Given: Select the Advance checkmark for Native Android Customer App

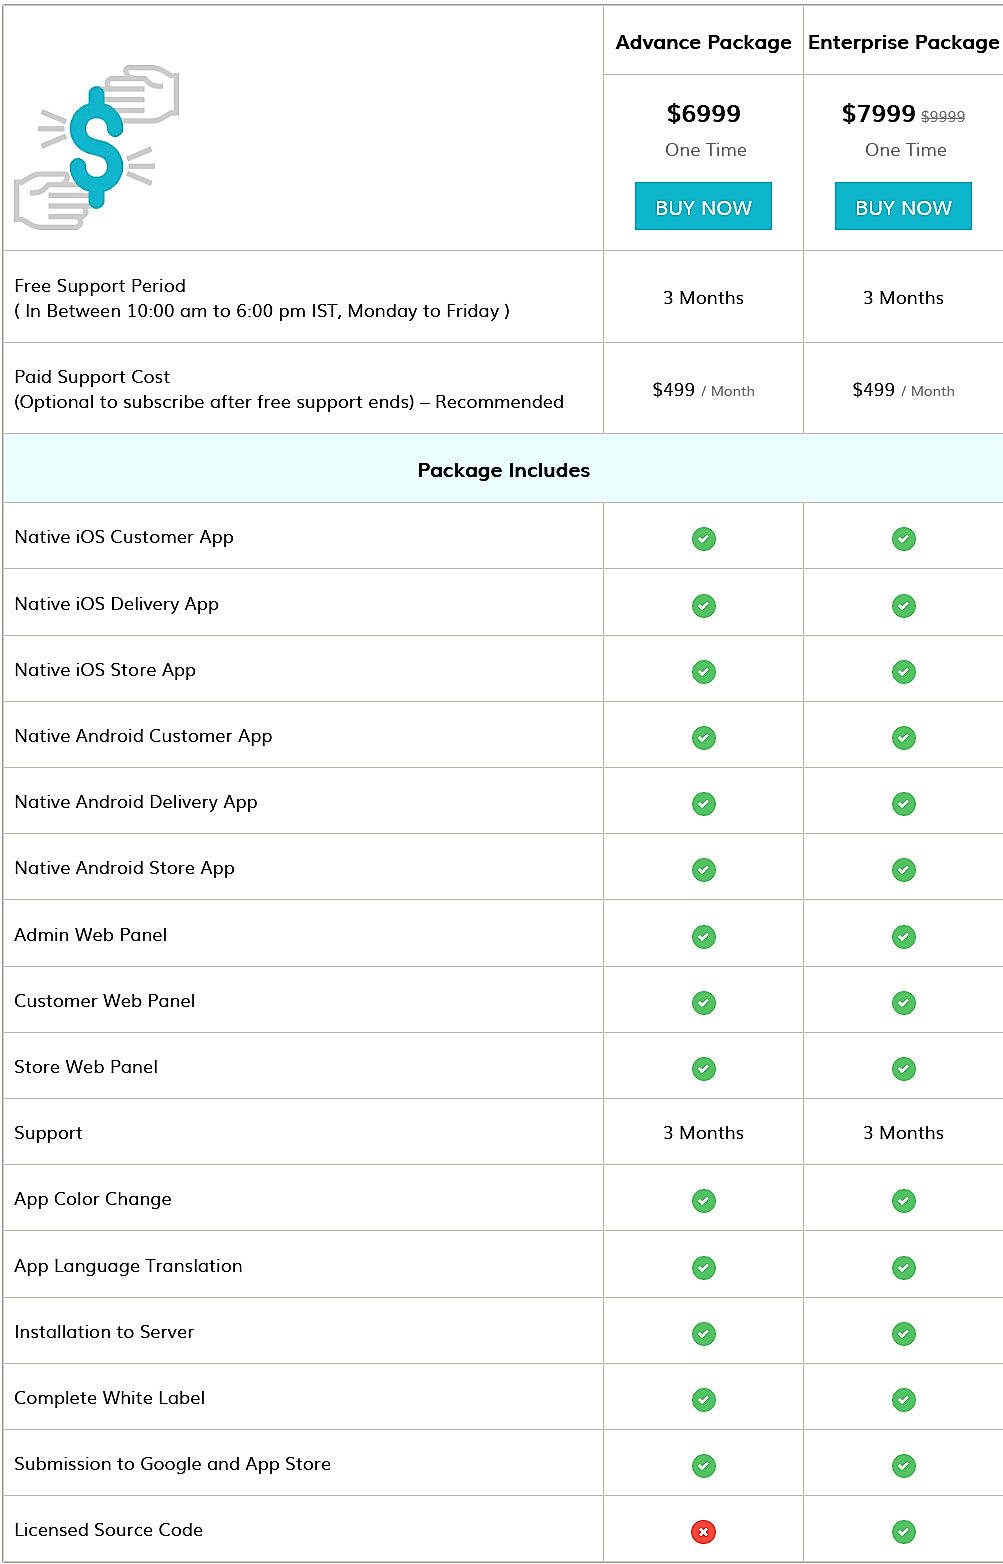Looking at the screenshot, I should pos(703,737).
